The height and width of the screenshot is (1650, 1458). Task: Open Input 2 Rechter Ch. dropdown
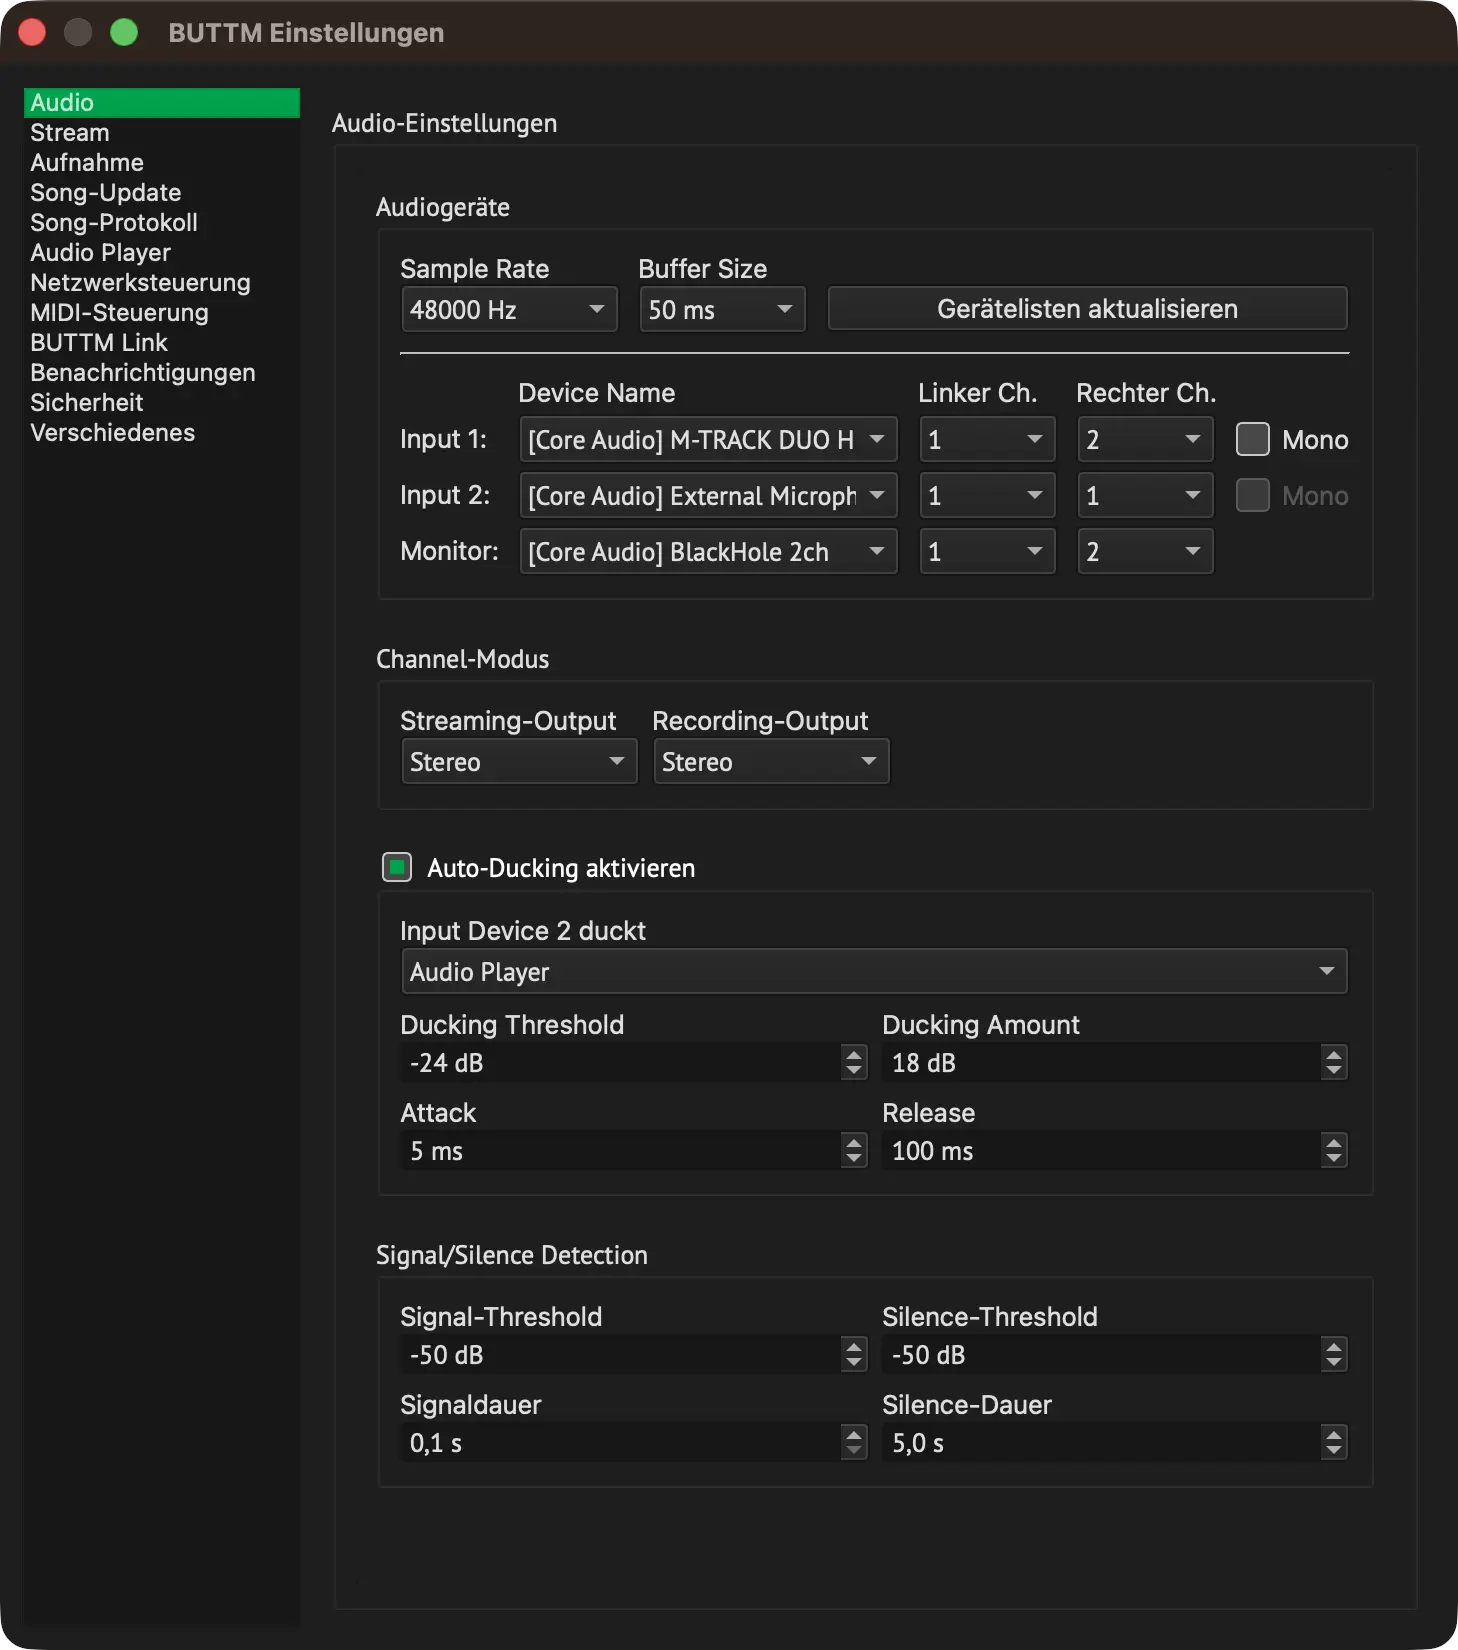click(1145, 495)
